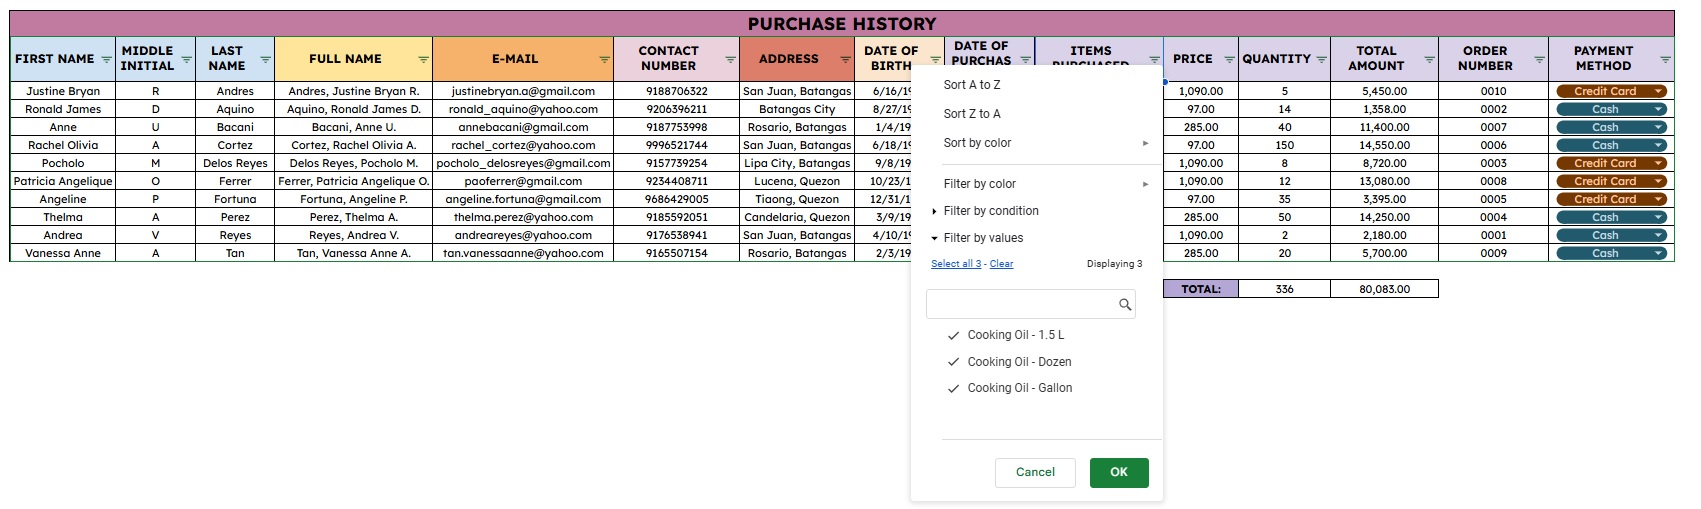
Task: Open filter icon on ADDRESS header
Action: tap(845, 60)
